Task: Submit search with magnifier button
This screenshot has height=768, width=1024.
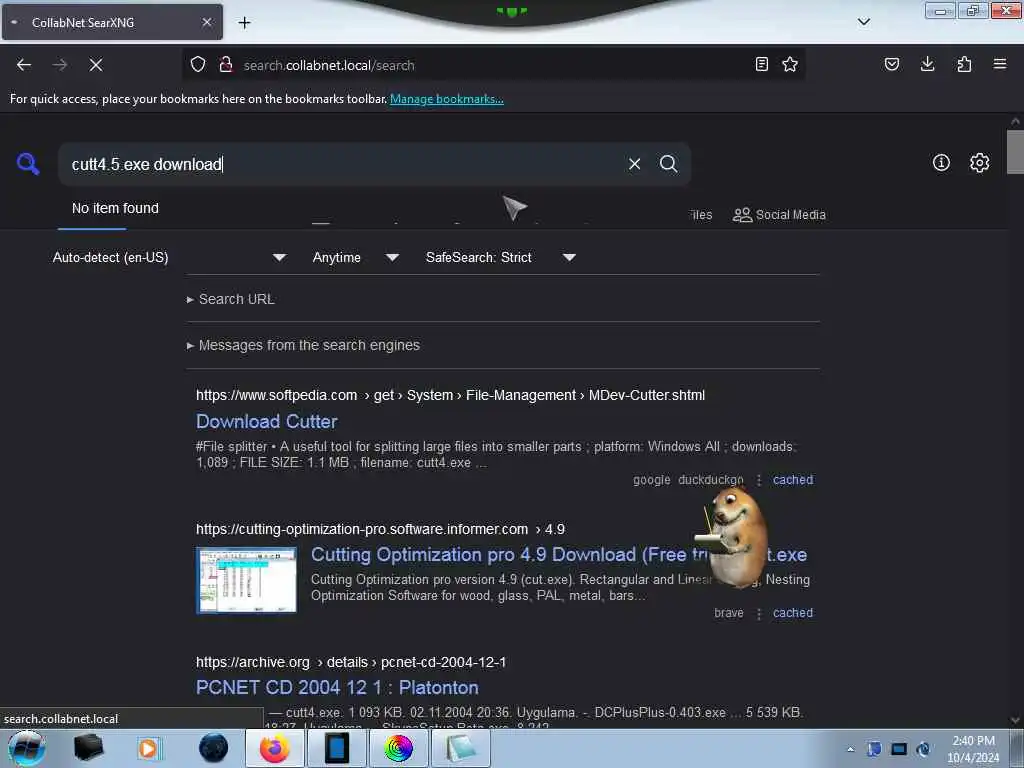Action: [x=668, y=164]
